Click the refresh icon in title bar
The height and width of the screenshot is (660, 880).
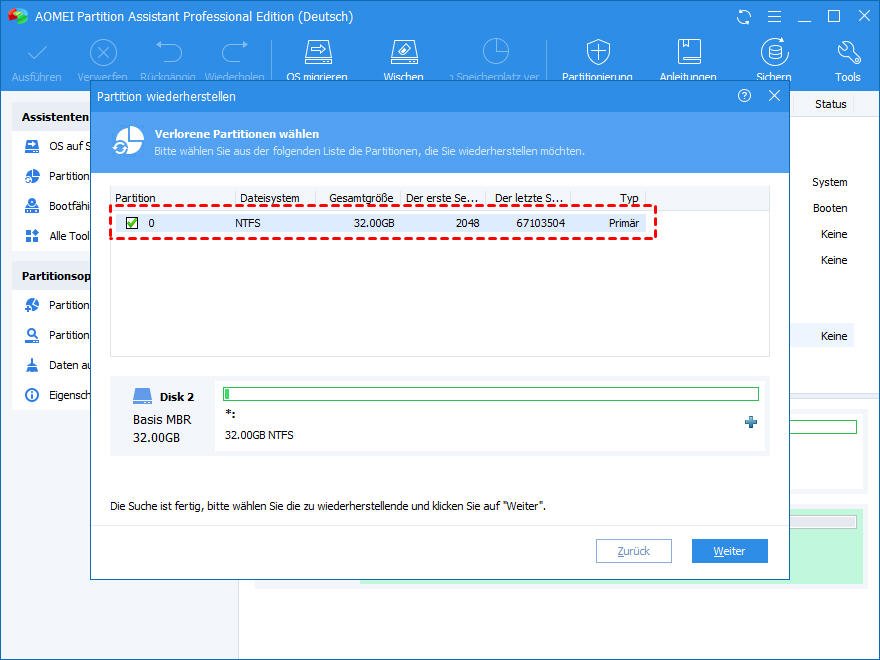(744, 17)
